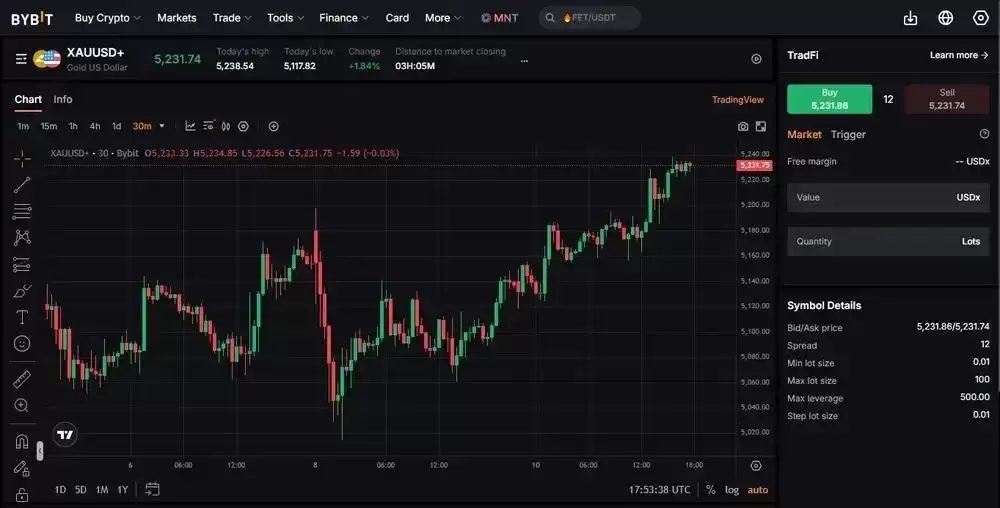Image resolution: width=1000 pixels, height=508 pixels.
Task: Expand the Tools menu
Action: 285,18
